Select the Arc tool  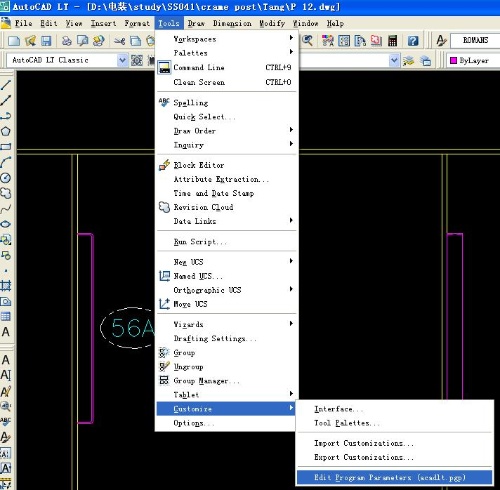[x=6, y=162]
